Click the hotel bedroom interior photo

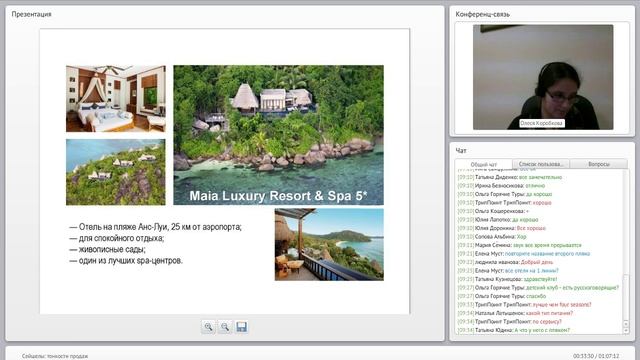[x=116, y=99]
